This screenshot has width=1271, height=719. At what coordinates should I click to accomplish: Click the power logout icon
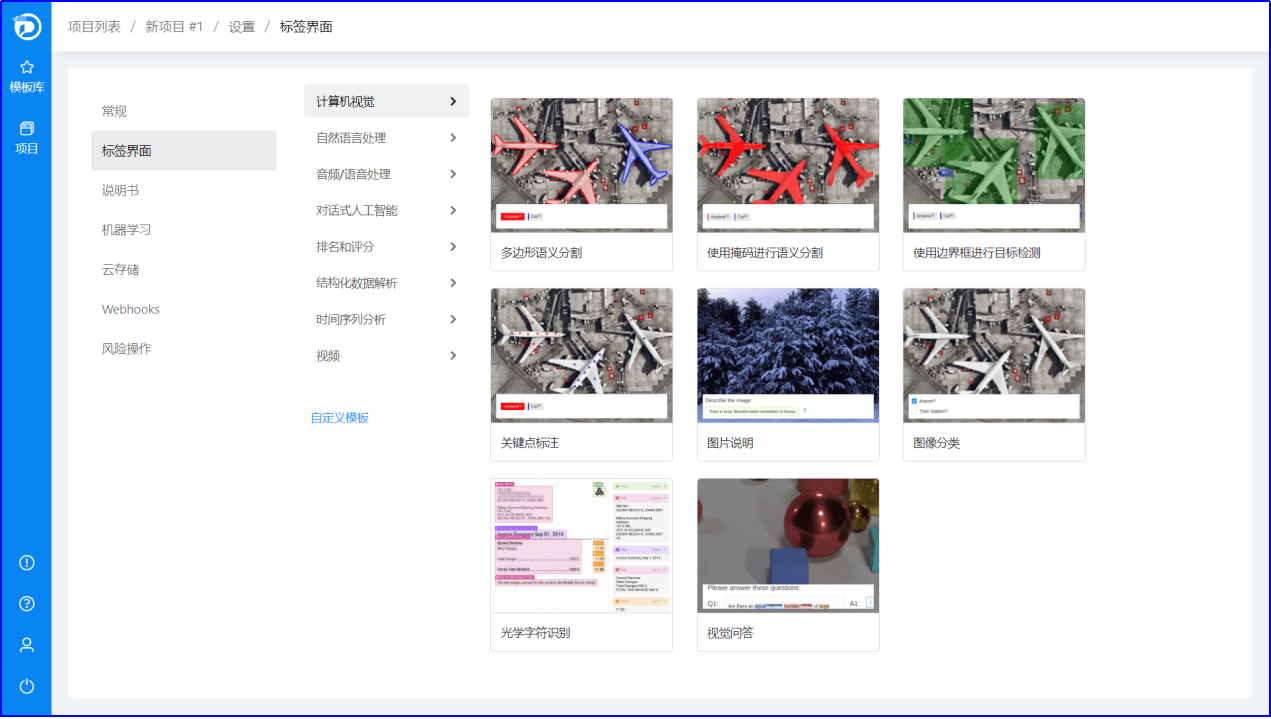pos(27,686)
